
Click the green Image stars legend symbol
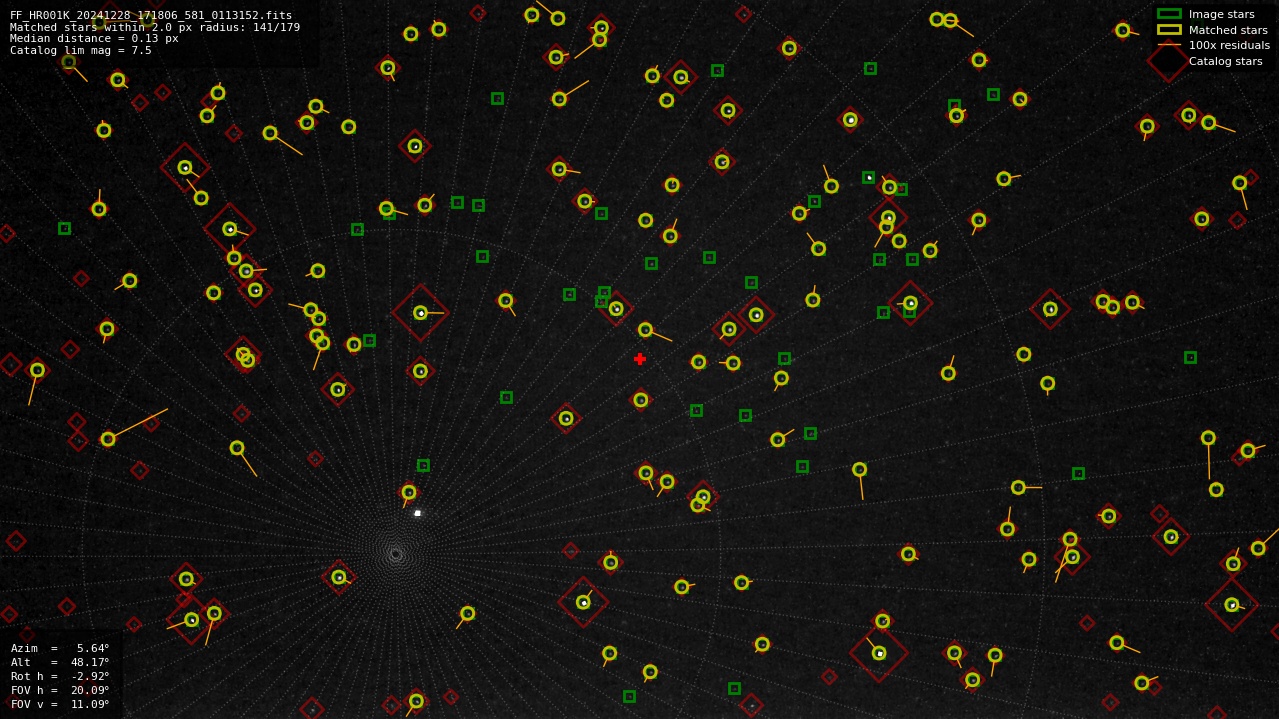point(1169,14)
